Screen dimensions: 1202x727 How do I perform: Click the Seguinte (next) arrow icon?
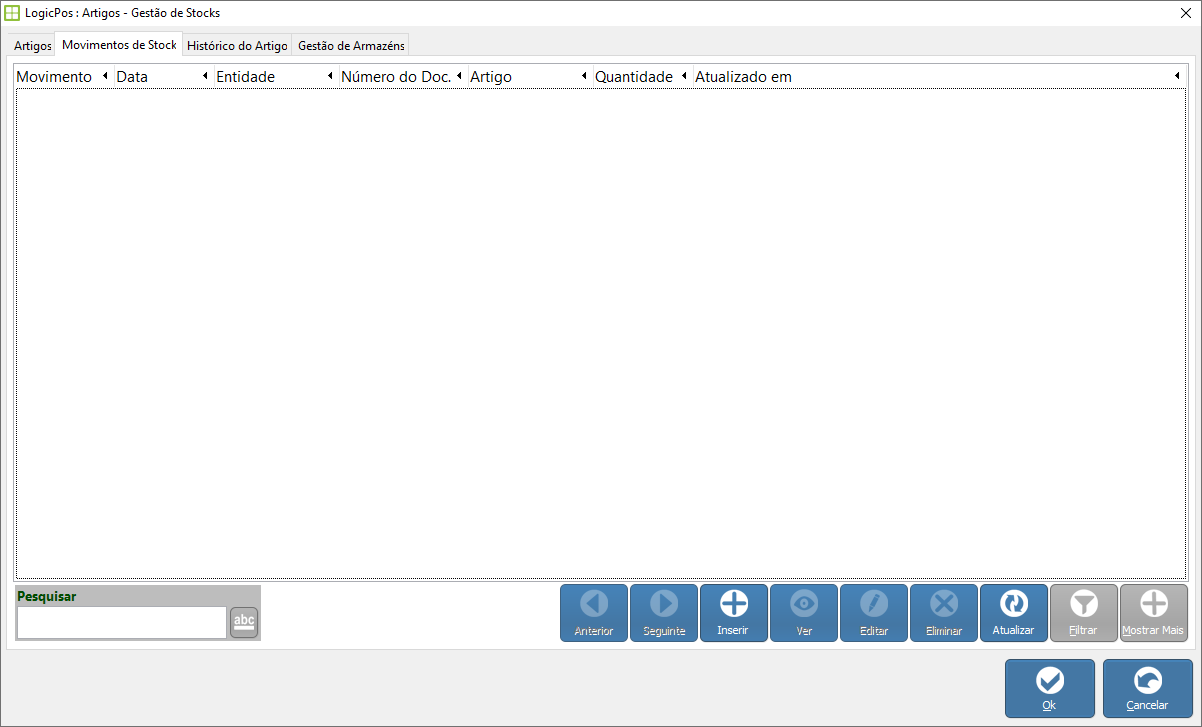[664, 604]
